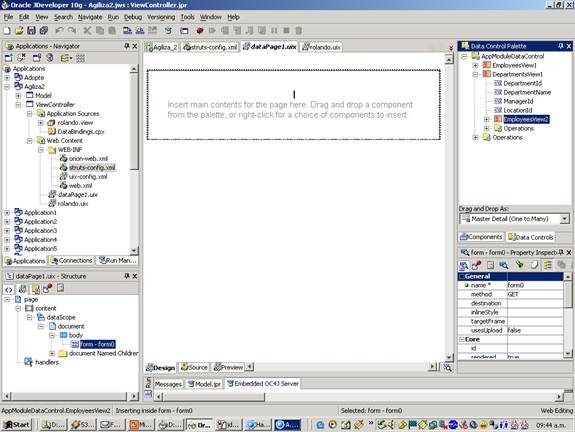Click the Paste icon in main toolbar
The width and height of the screenshot is (575, 432).
[x=112, y=31]
